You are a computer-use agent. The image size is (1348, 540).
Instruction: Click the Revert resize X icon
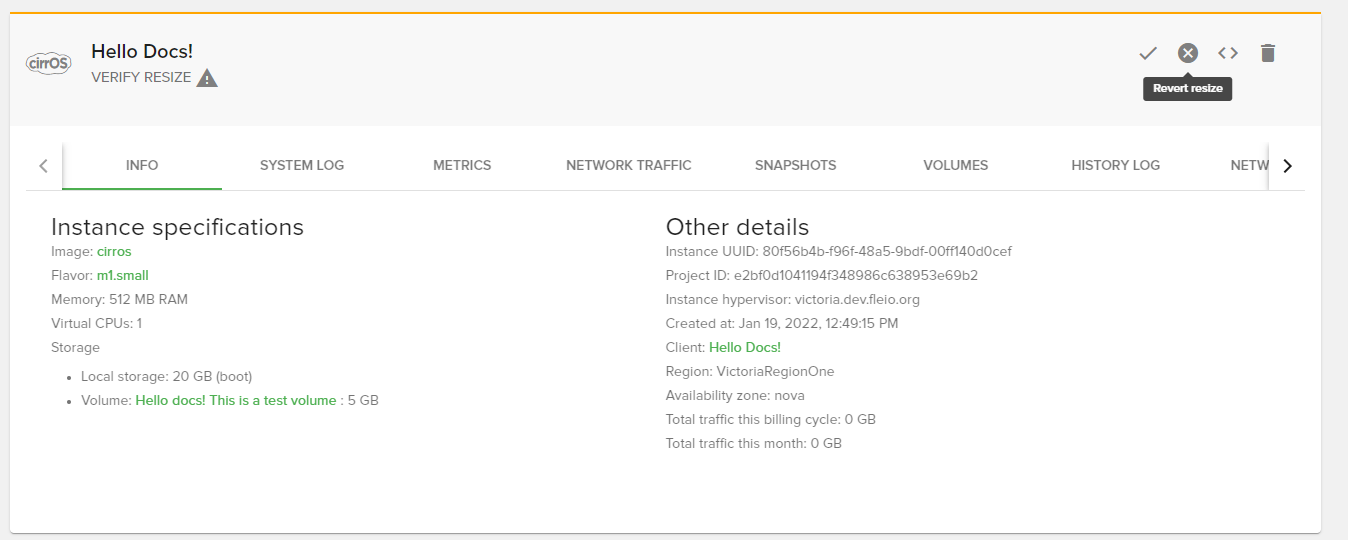tap(1187, 53)
